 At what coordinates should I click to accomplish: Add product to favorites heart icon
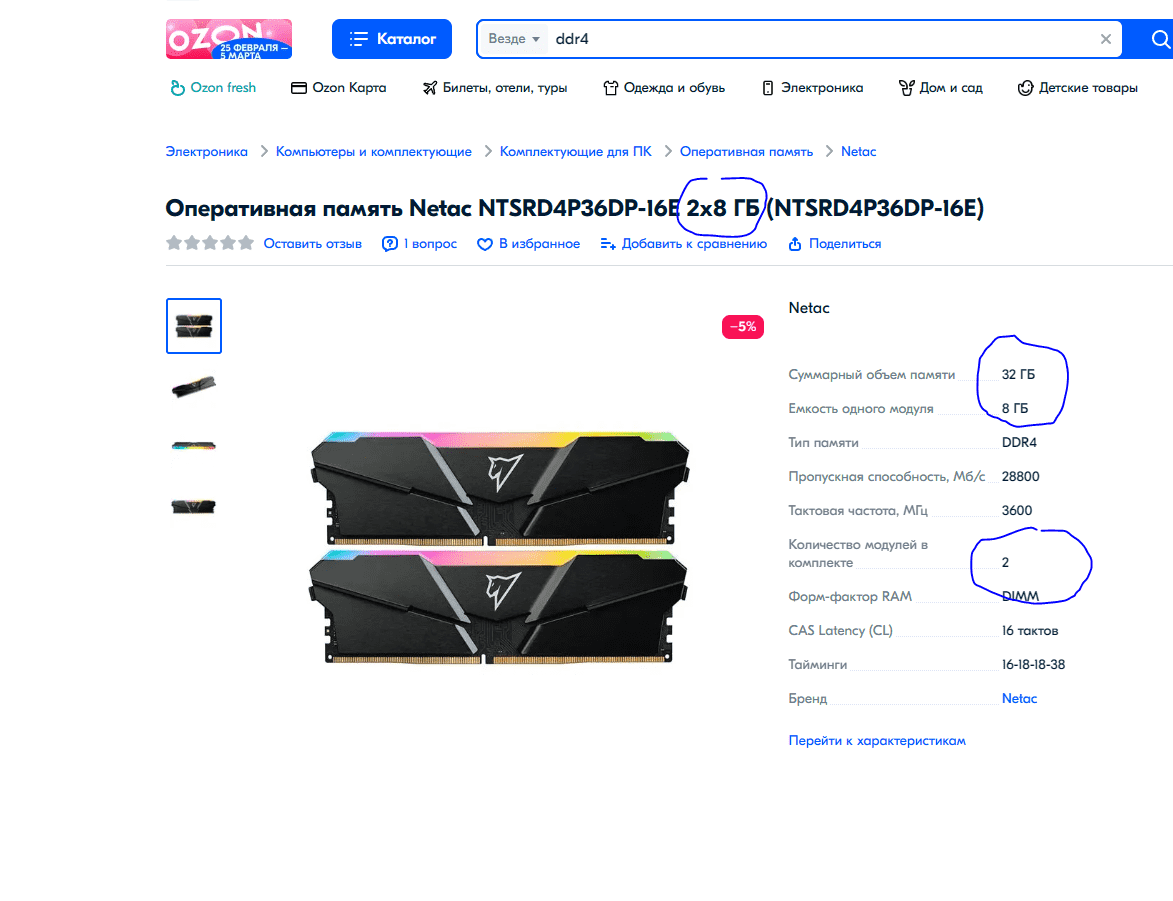(x=485, y=244)
